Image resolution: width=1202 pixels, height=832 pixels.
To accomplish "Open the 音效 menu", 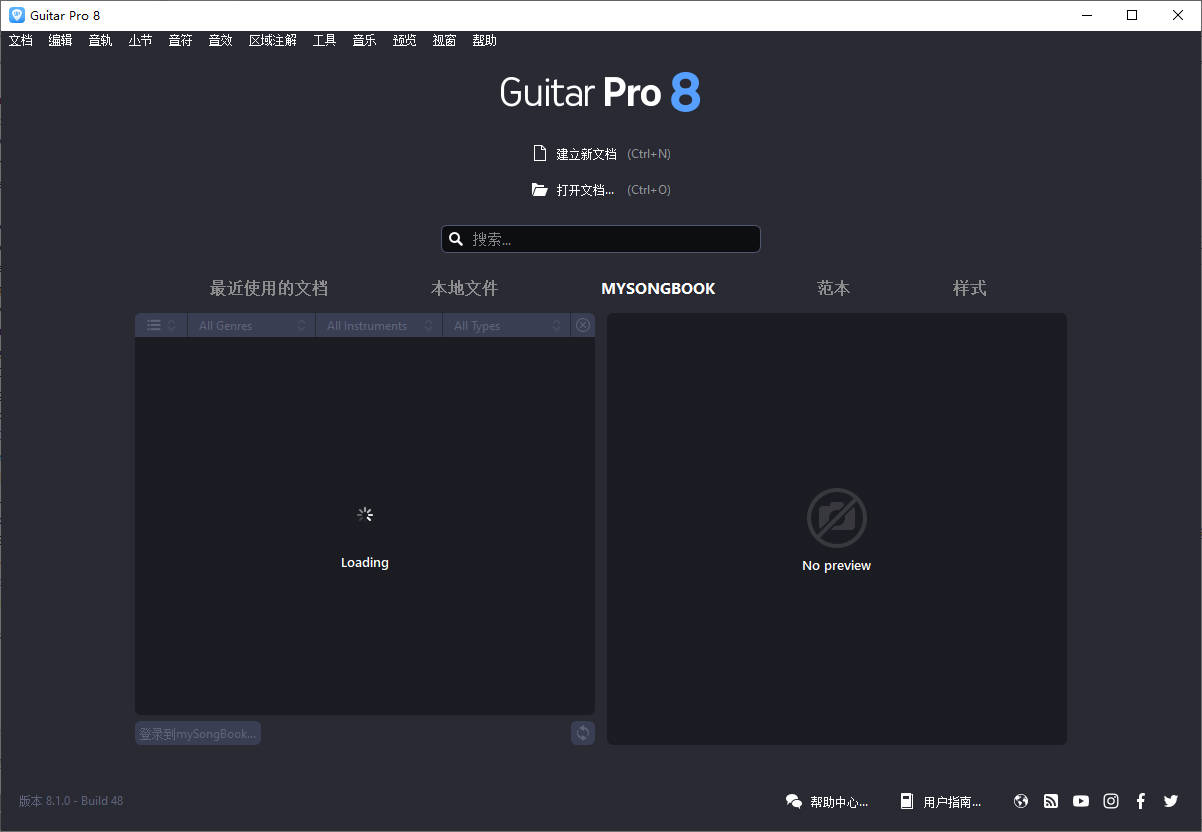I will [x=221, y=41].
